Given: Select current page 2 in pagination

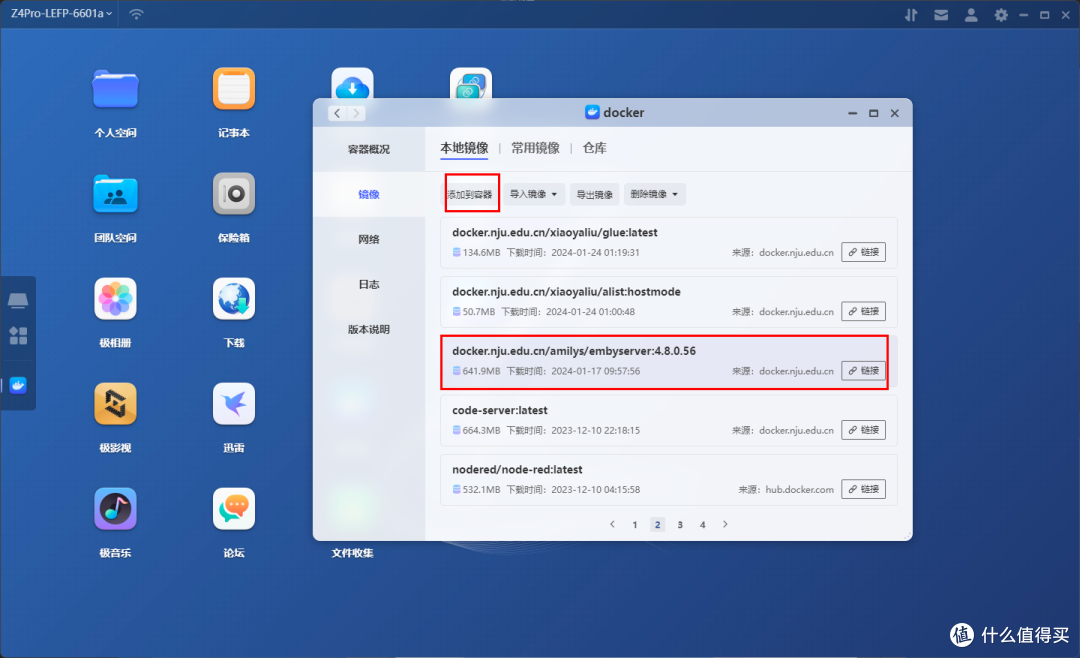Looking at the screenshot, I should coord(657,525).
